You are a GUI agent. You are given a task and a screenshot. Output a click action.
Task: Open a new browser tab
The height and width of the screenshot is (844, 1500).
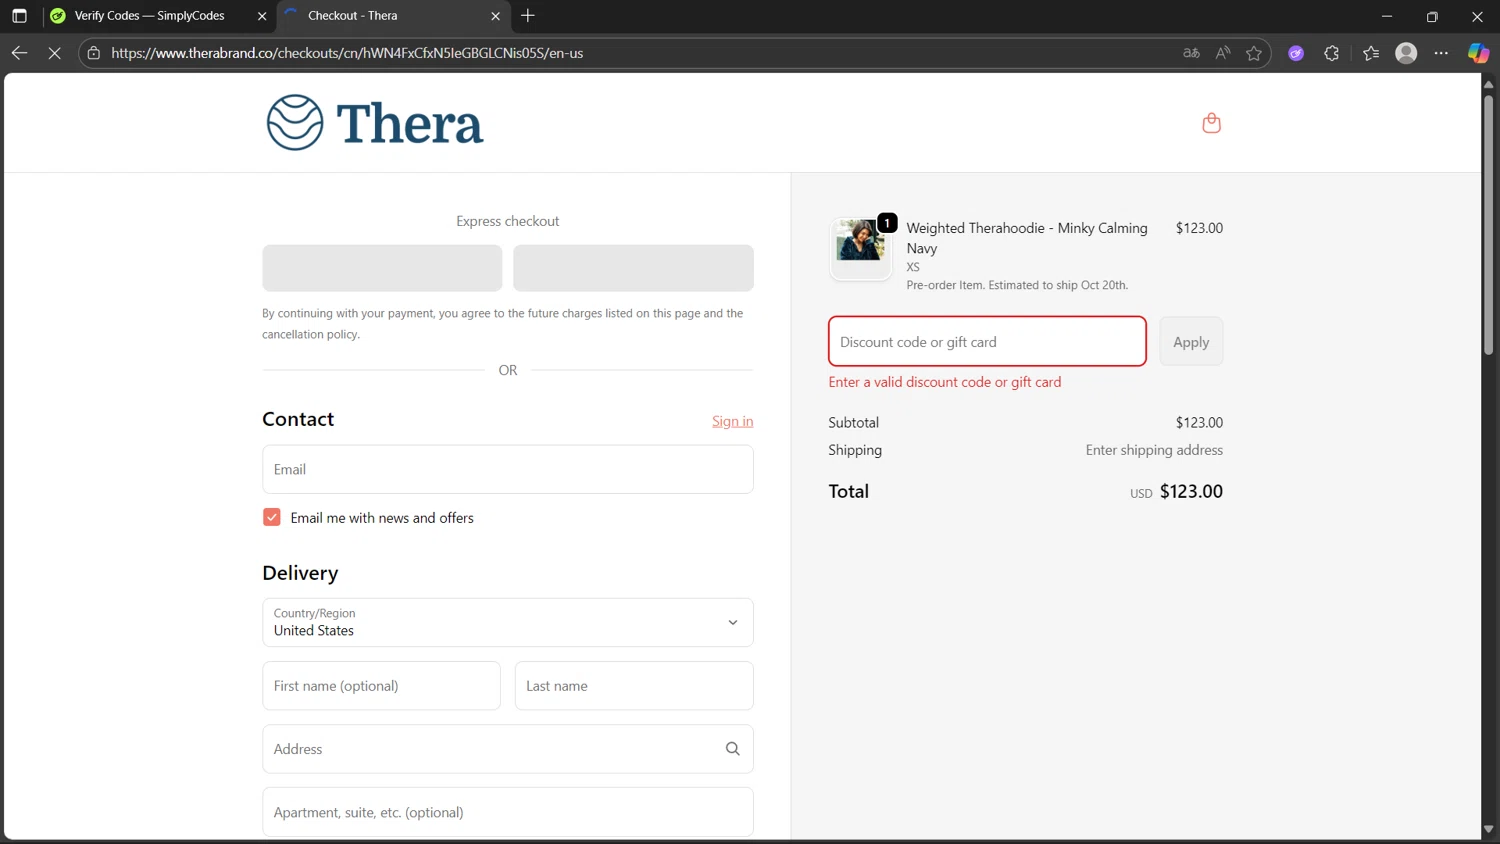tap(528, 16)
